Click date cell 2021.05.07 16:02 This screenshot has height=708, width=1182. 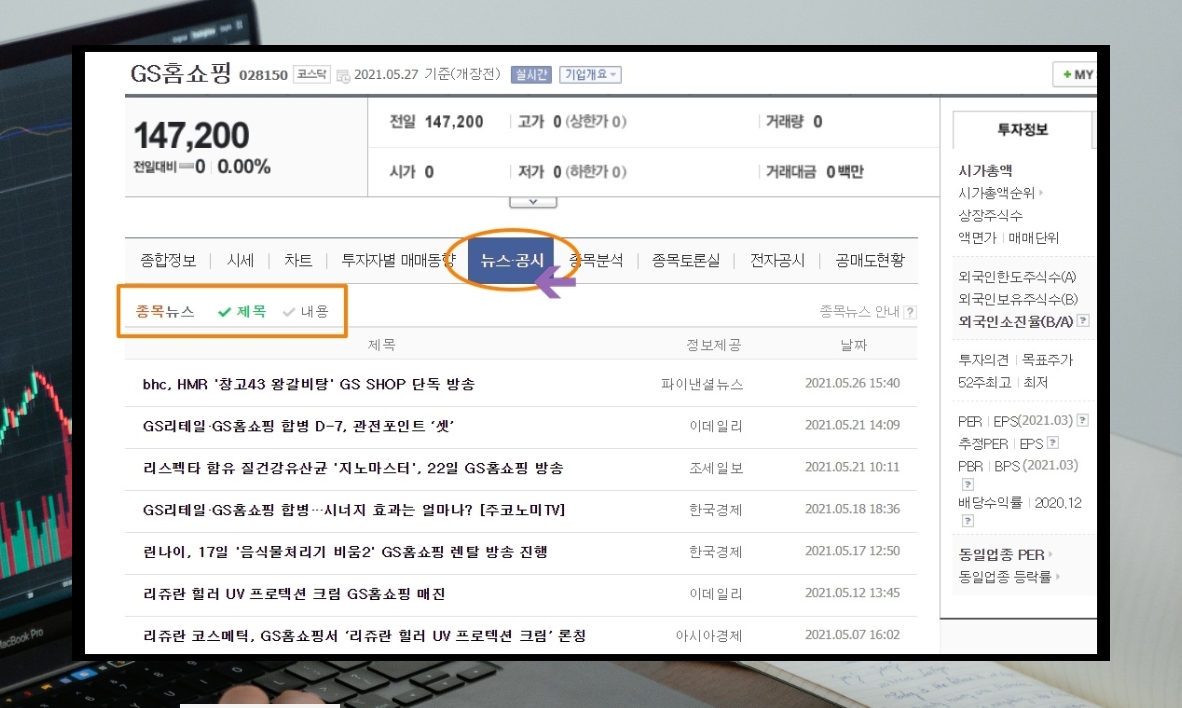853,635
